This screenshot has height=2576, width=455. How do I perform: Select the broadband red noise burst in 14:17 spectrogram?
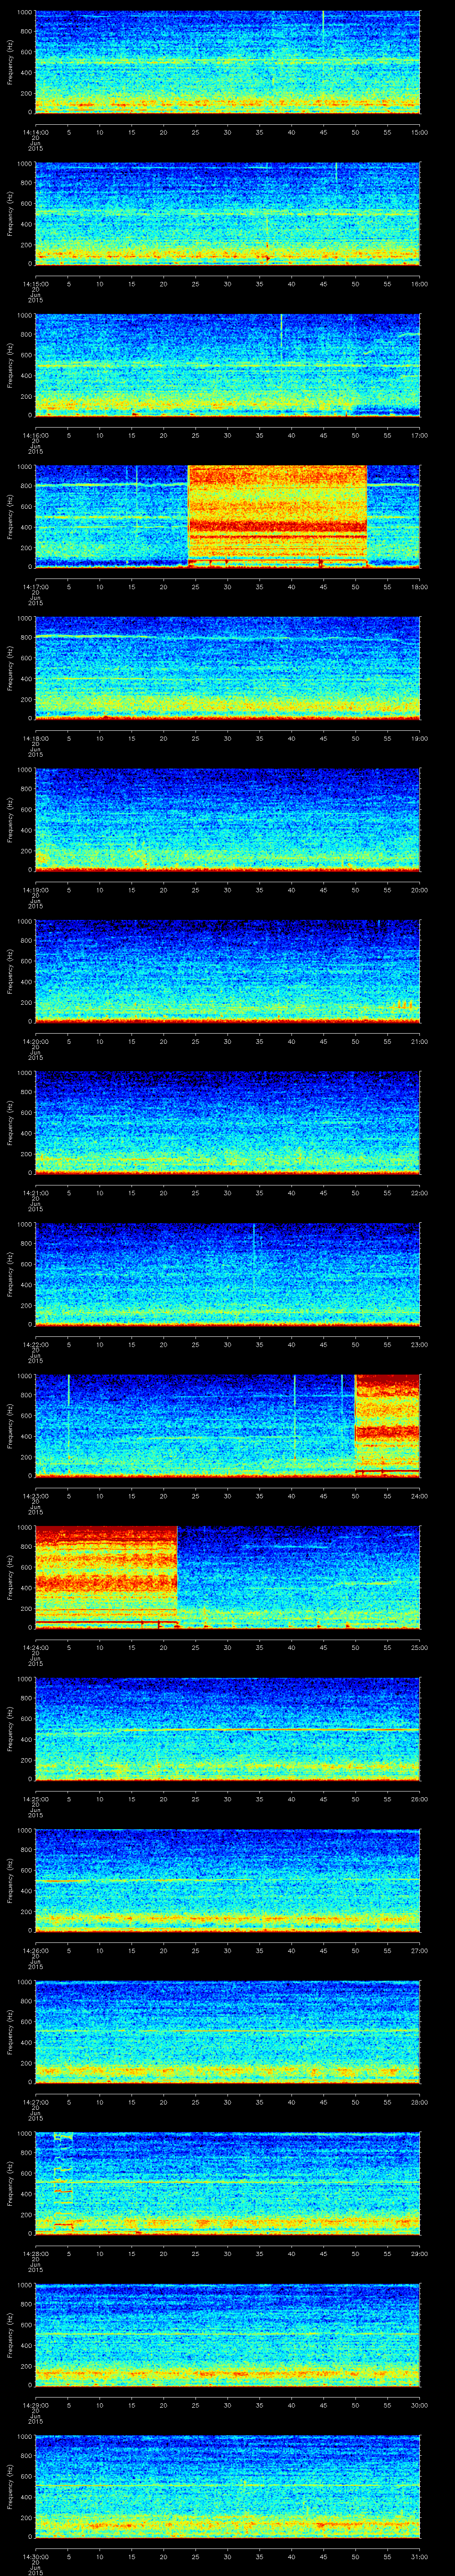(x=278, y=516)
